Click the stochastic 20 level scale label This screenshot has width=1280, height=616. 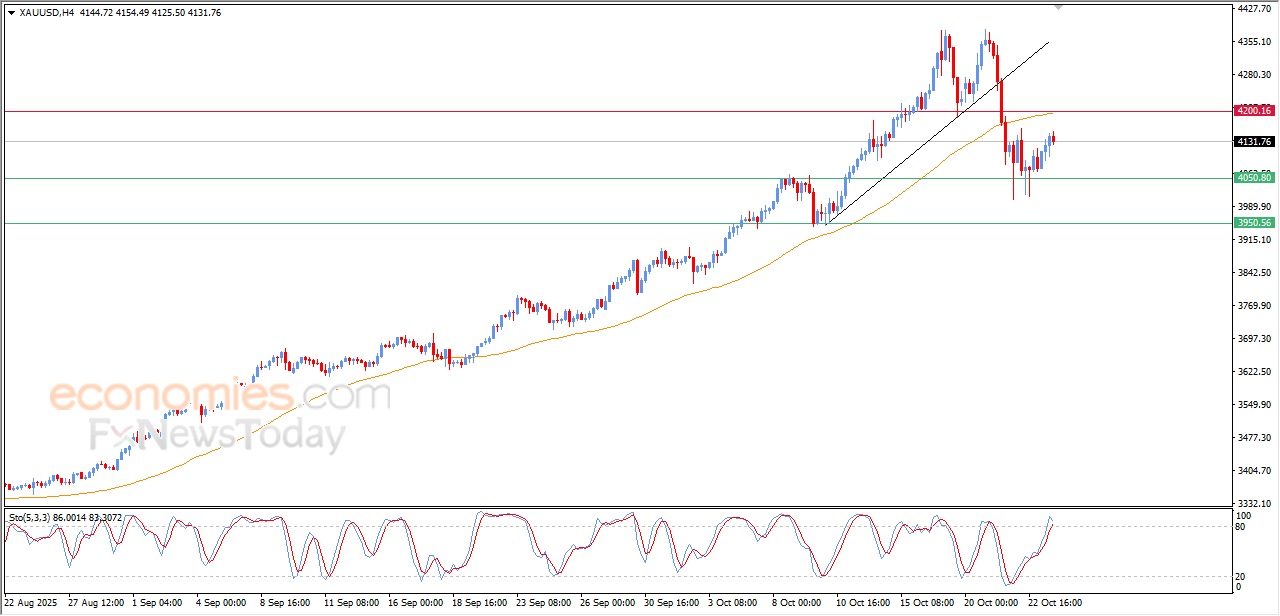pos(1242,576)
